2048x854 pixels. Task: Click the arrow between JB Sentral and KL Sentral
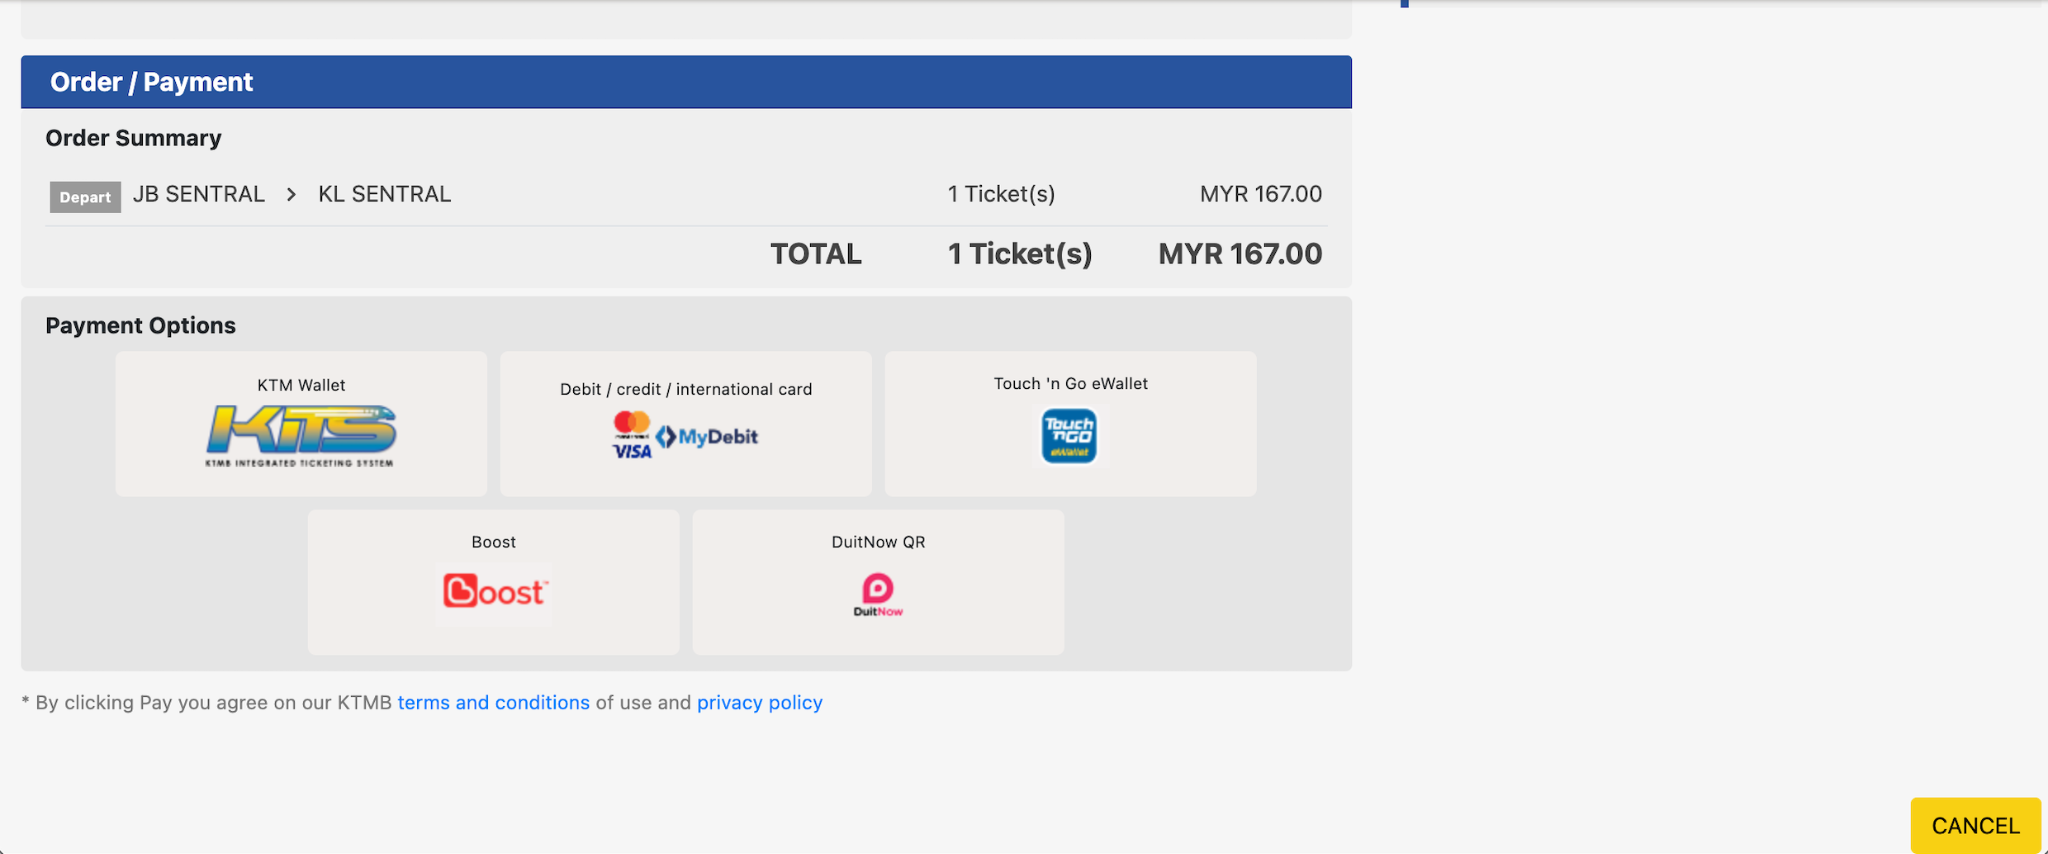[291, 194]
